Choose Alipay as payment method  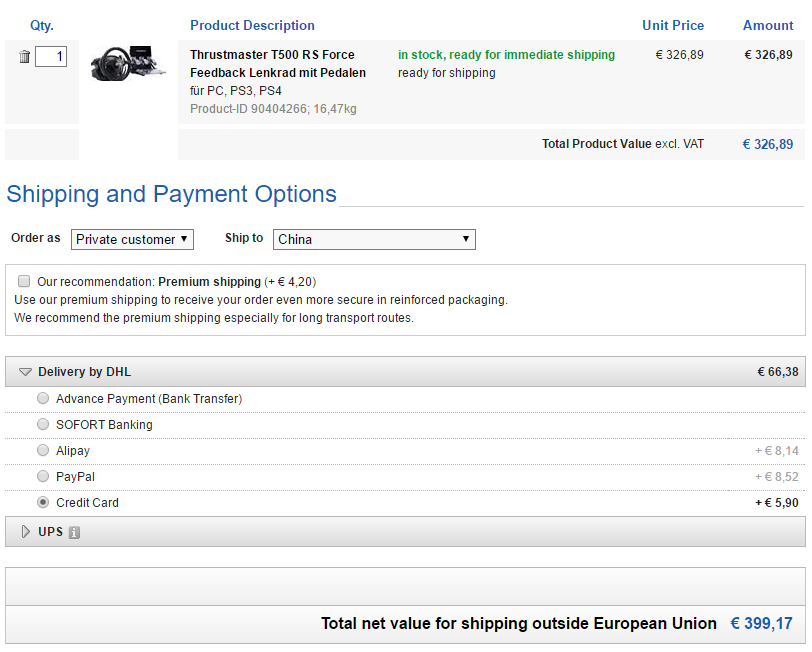coord(43,450)
